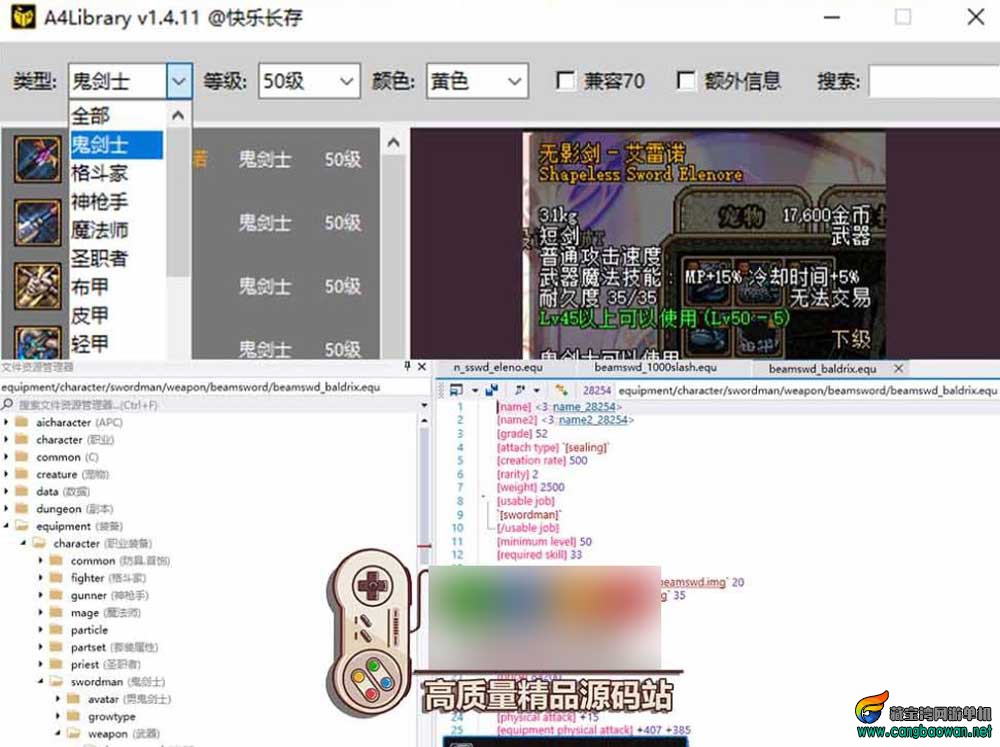Click the dungeon folder icon
This screenshot has width=1000, height=747.
coord(22,508)
